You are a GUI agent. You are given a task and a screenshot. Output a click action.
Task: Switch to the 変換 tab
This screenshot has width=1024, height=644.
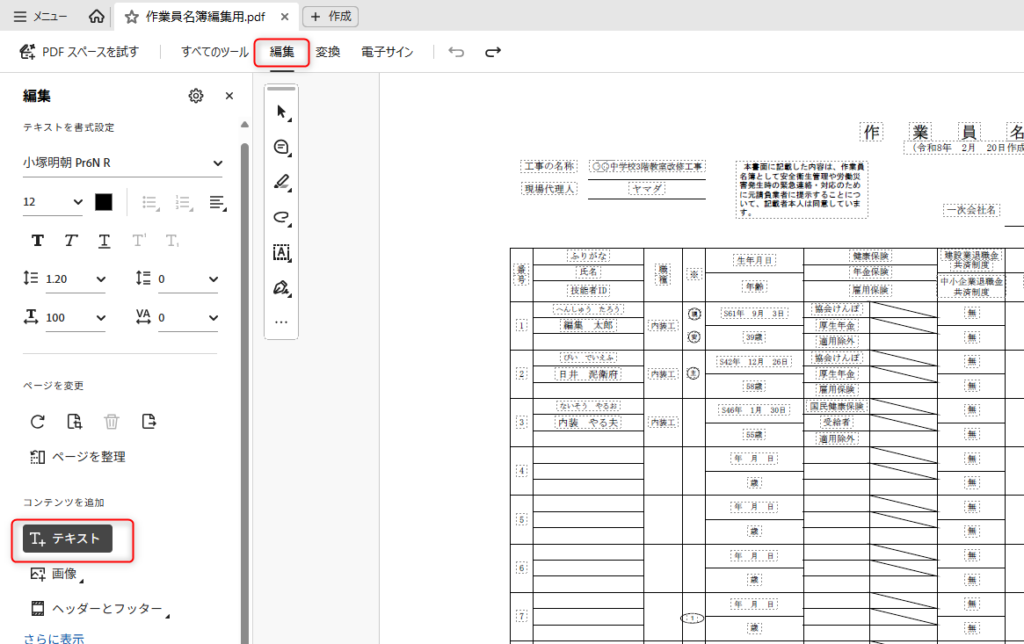[x=328, y=52]
